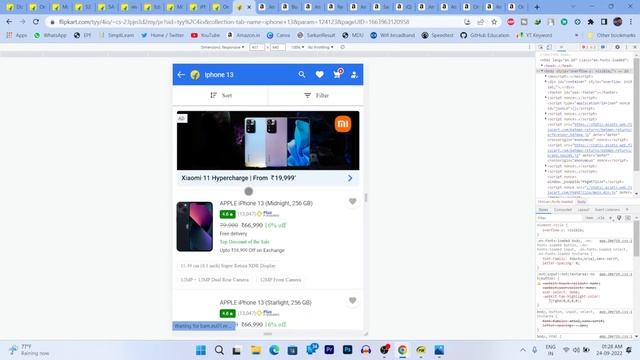The height and width of the screenshot is (360, 640).
Task: Toggle the DevTools device toolbar icon
Action: 549,47
